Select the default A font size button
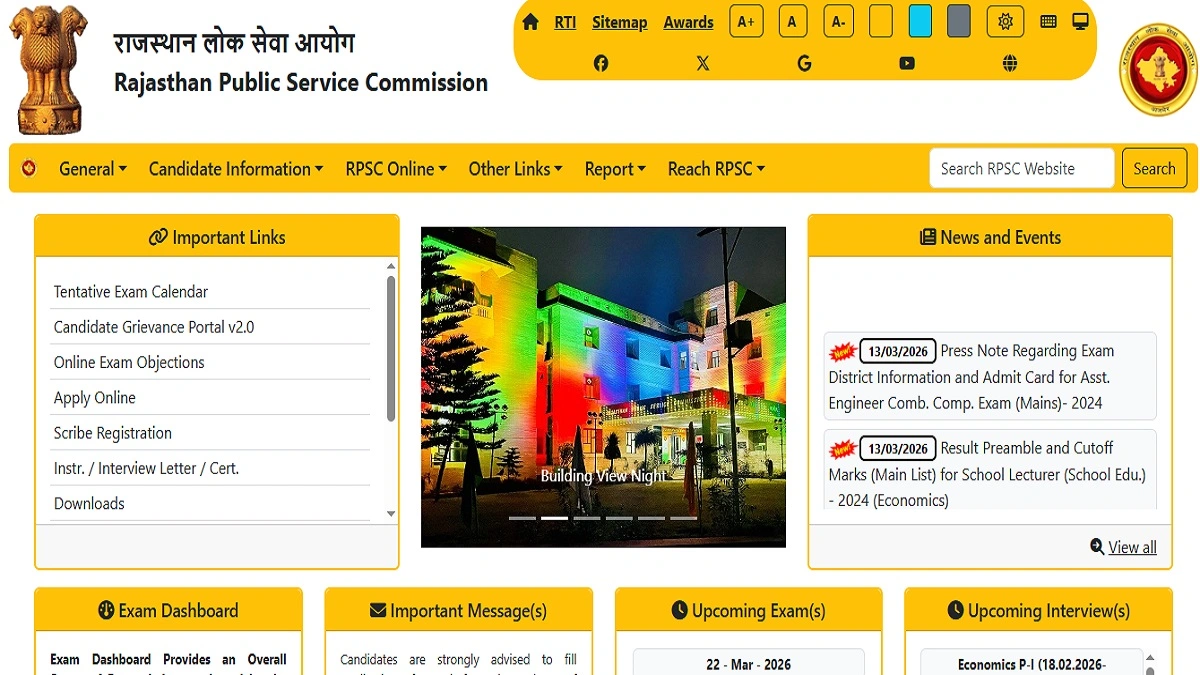This screenshot has height=675, width=1200. [792, 20]
